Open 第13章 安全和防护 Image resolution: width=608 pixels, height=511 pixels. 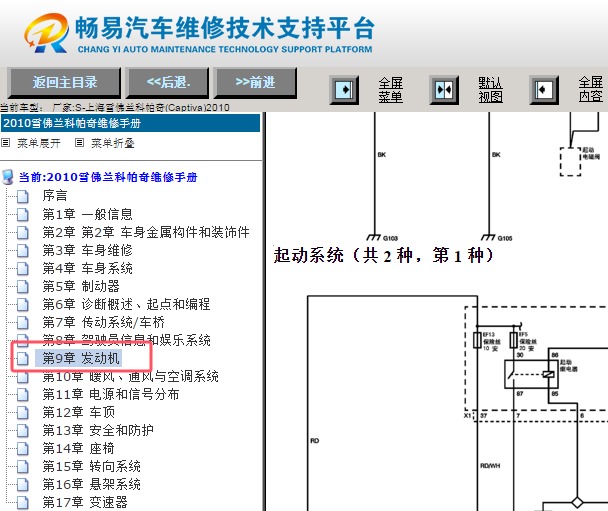98,430
